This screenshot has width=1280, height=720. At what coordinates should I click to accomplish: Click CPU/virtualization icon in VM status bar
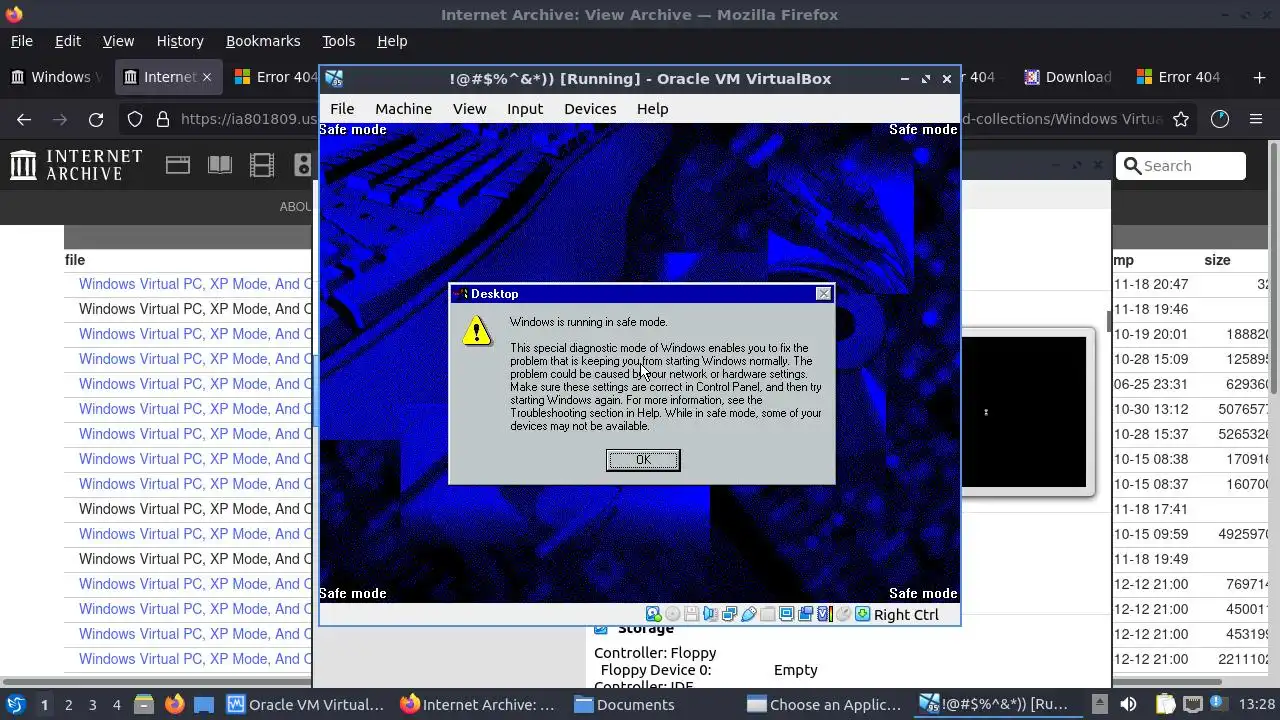[x=825, y=614]
